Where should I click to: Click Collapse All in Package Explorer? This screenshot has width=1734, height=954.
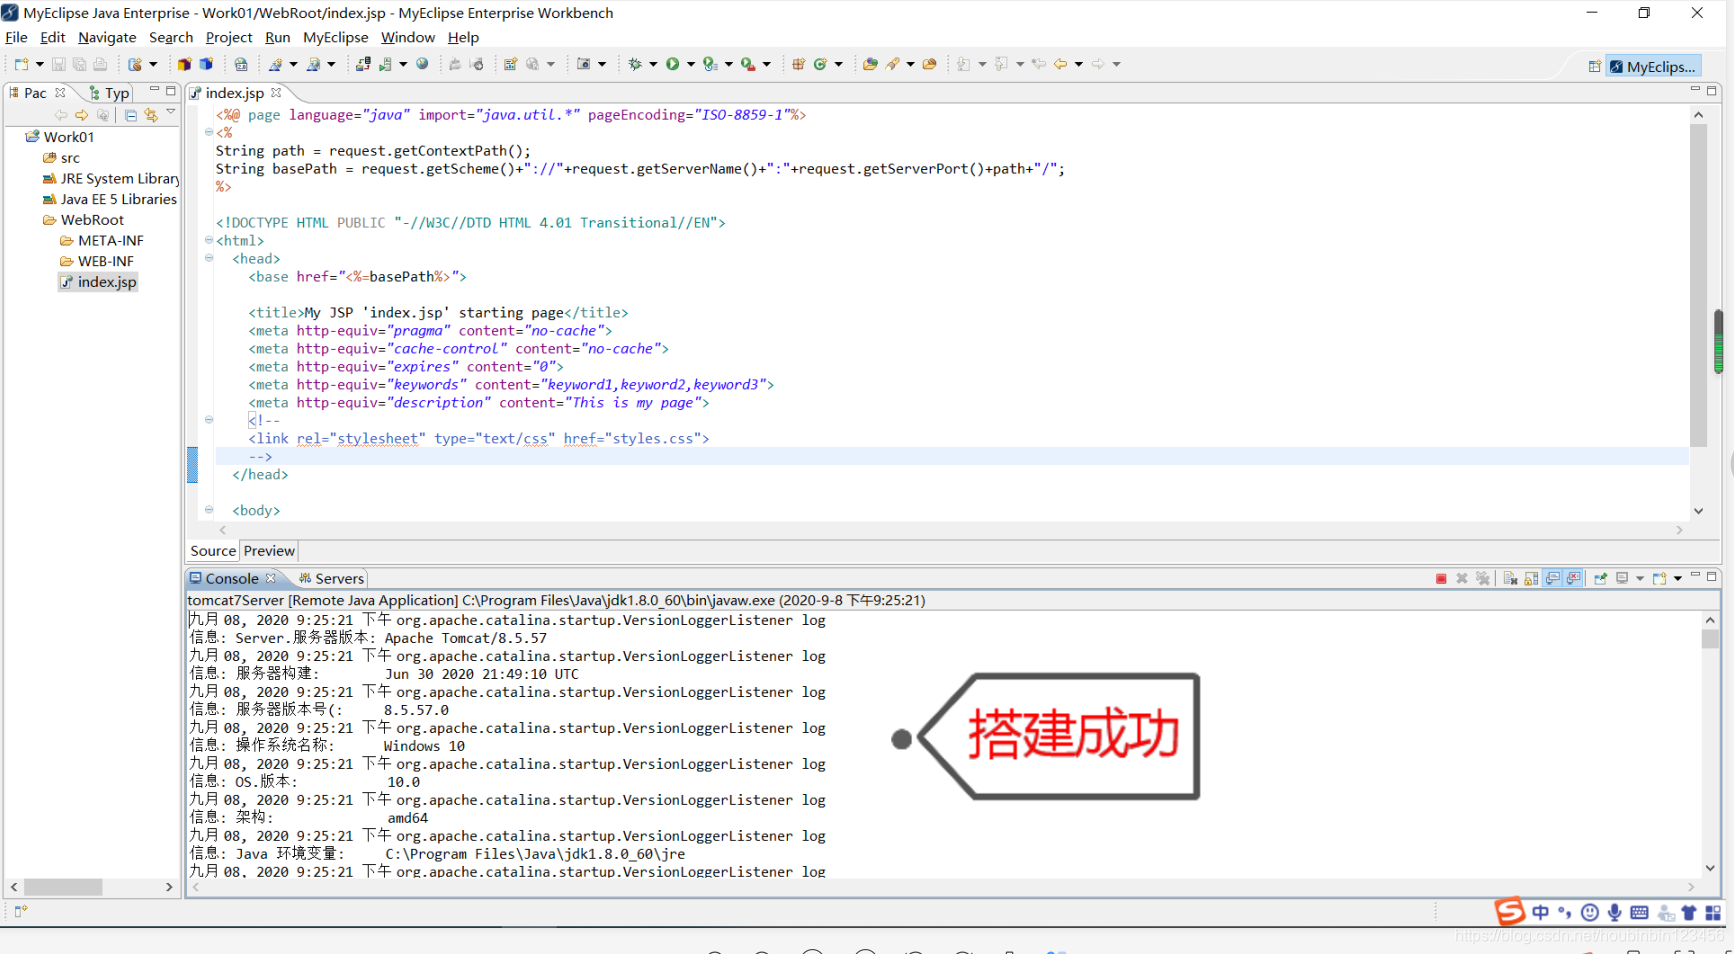(x=131, y=115)
